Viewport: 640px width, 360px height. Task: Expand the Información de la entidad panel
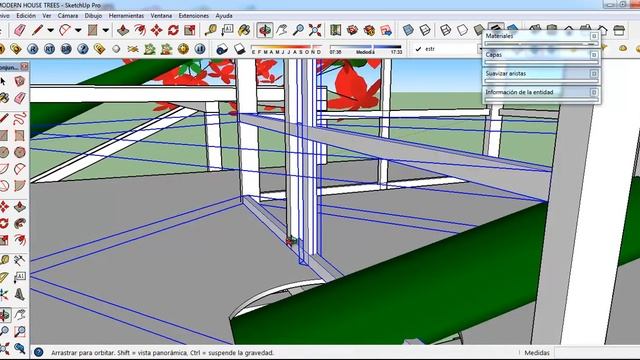[594, 92]
